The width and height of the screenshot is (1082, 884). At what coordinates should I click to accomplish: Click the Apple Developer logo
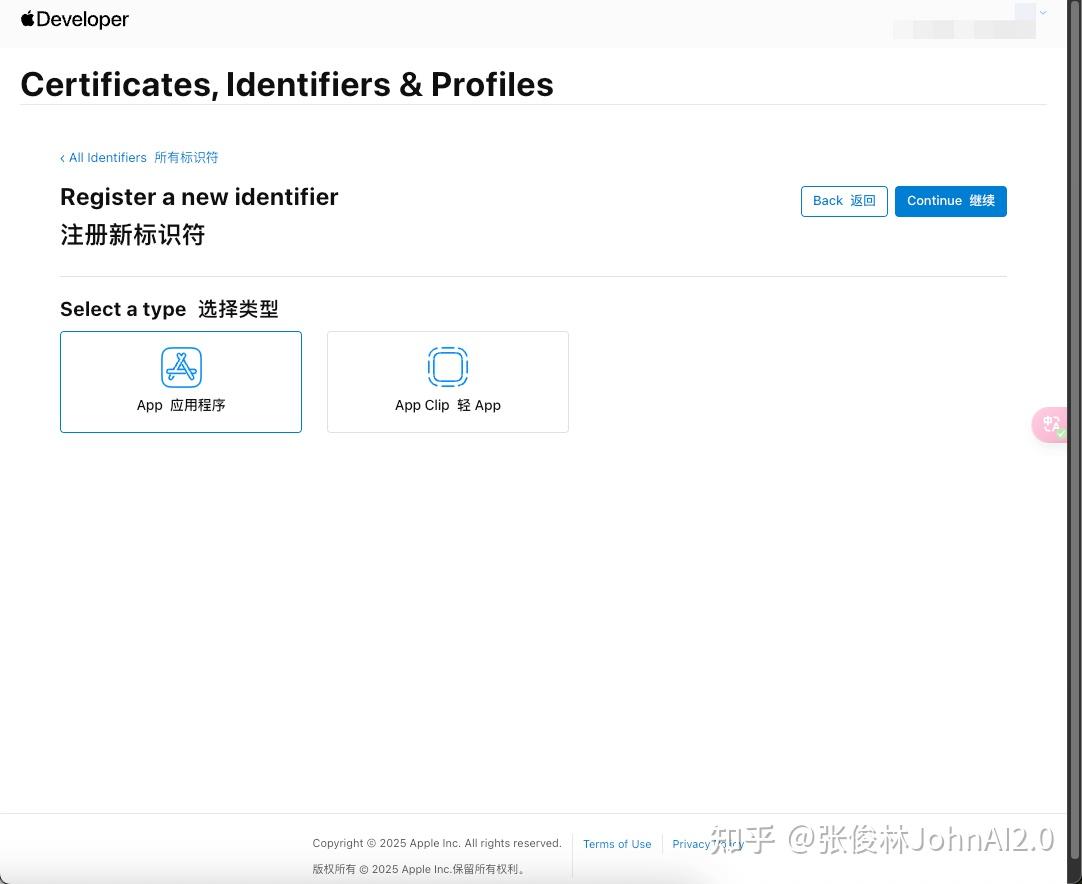coord(75,18)
